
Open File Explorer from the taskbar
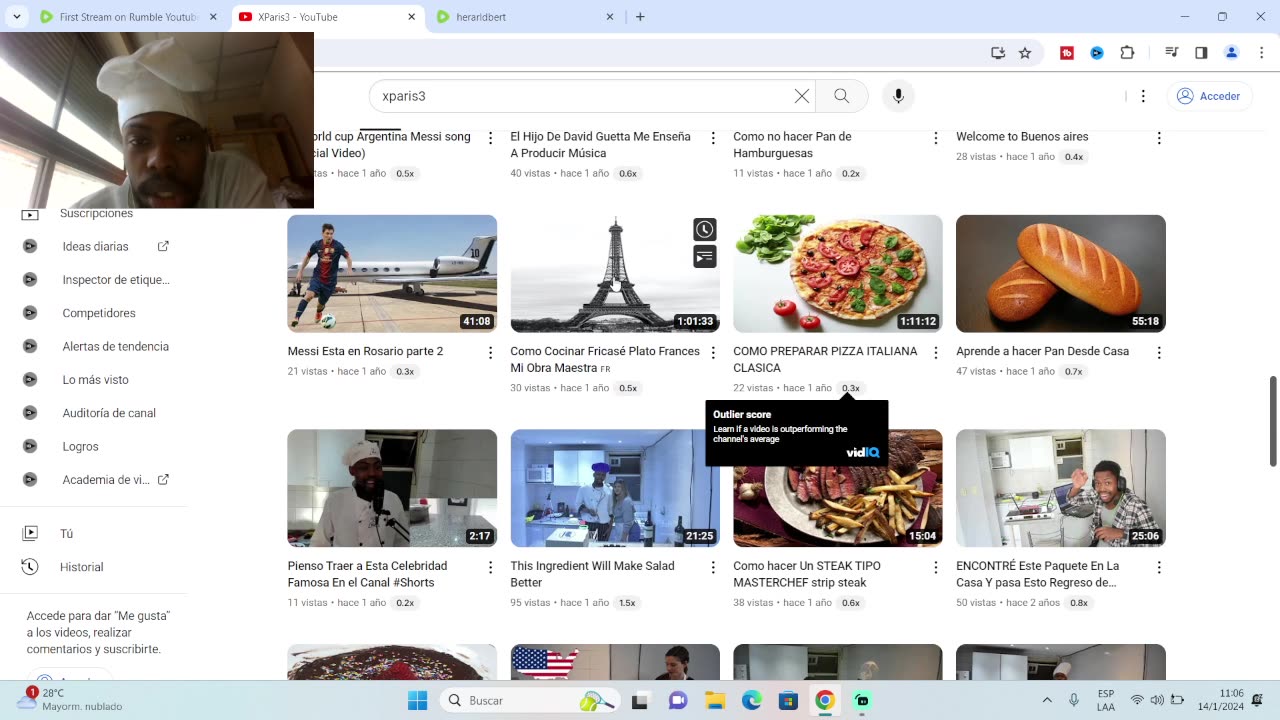coord(715,700)
